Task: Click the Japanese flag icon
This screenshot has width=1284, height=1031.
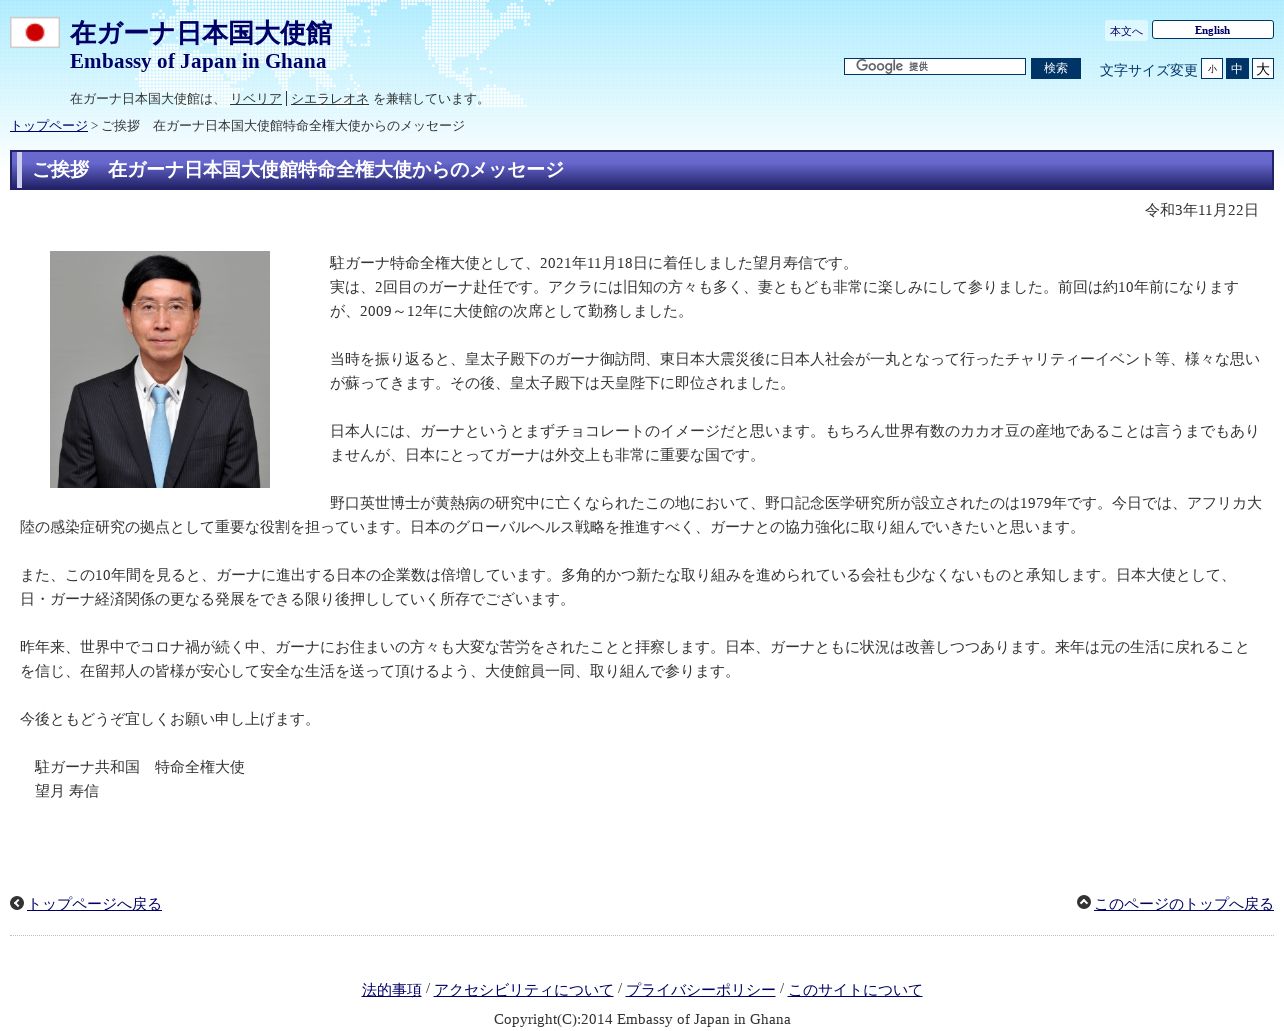Action: [x=35, y=32]
